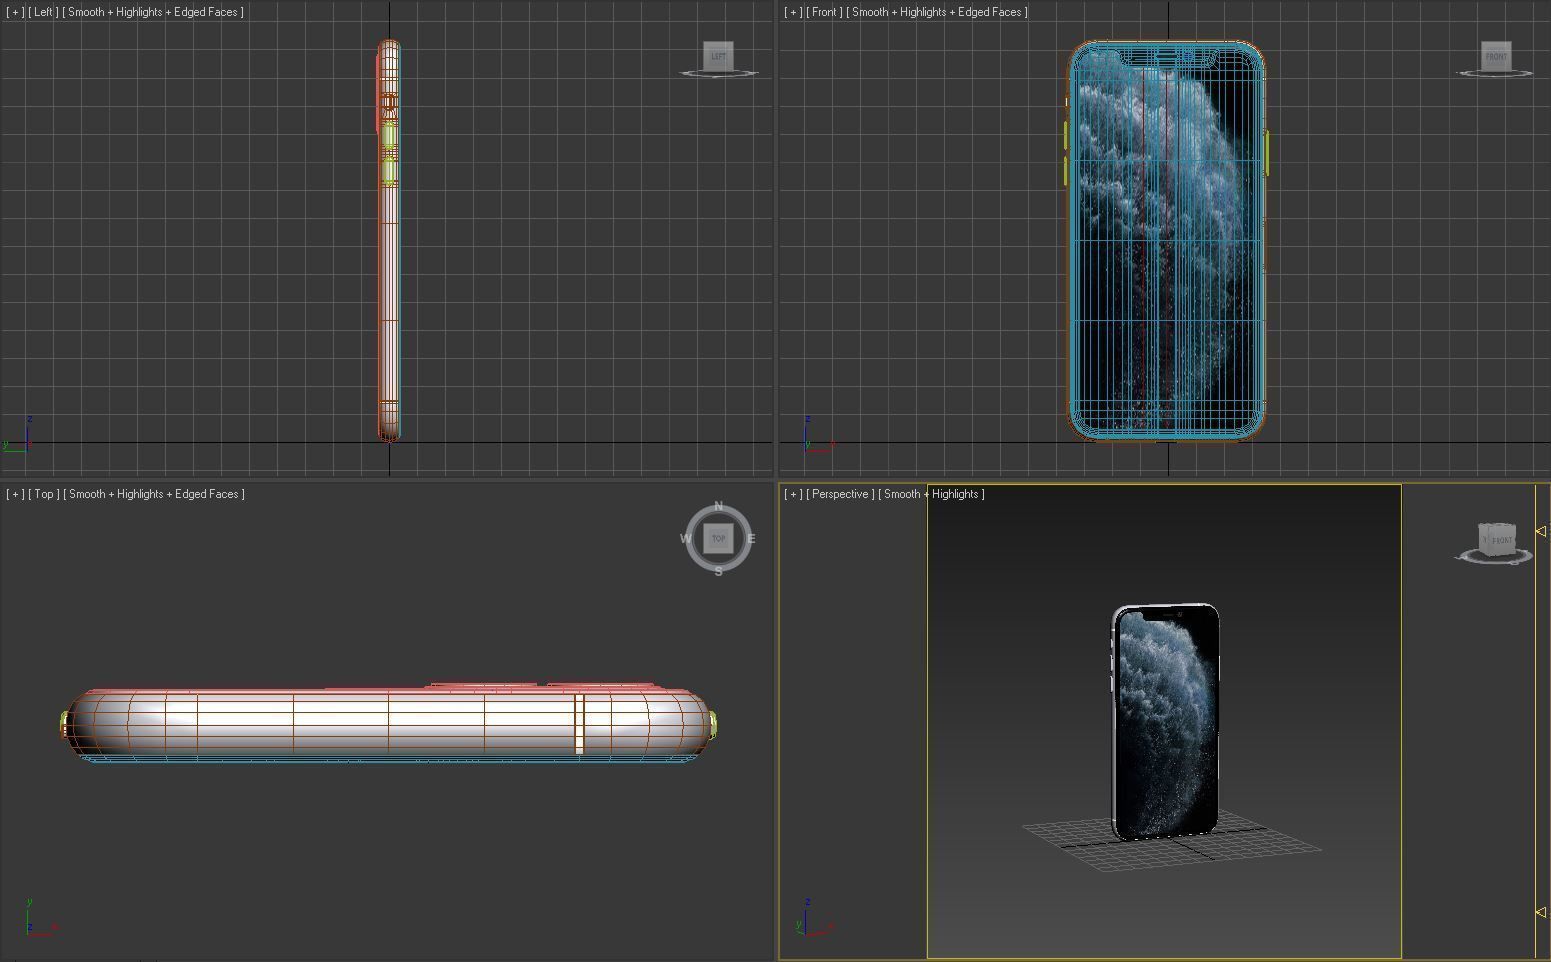Viewport: 1551px width, 962px height.
Task: Open the Front viewport's Smooth + Highlights + Edged Faces menu
Action: (x=937, y=12)
